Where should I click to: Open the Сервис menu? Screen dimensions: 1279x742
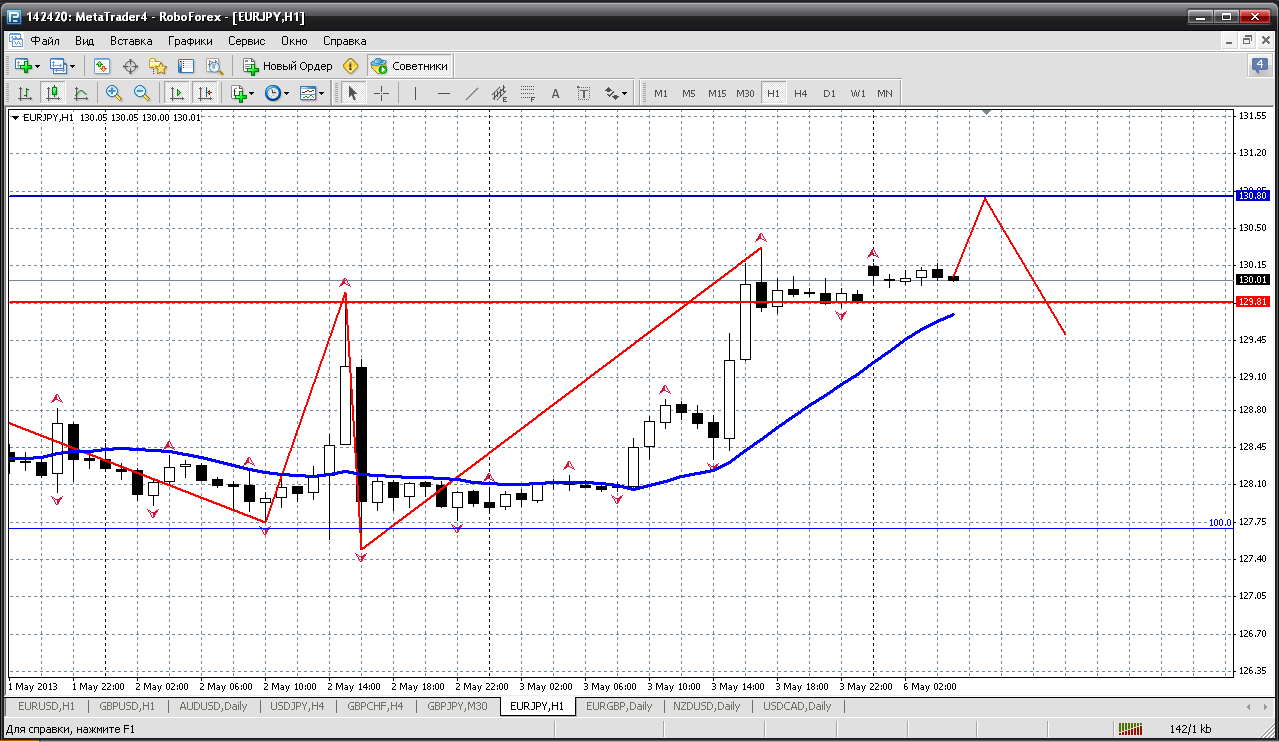[x=246, y=41]
